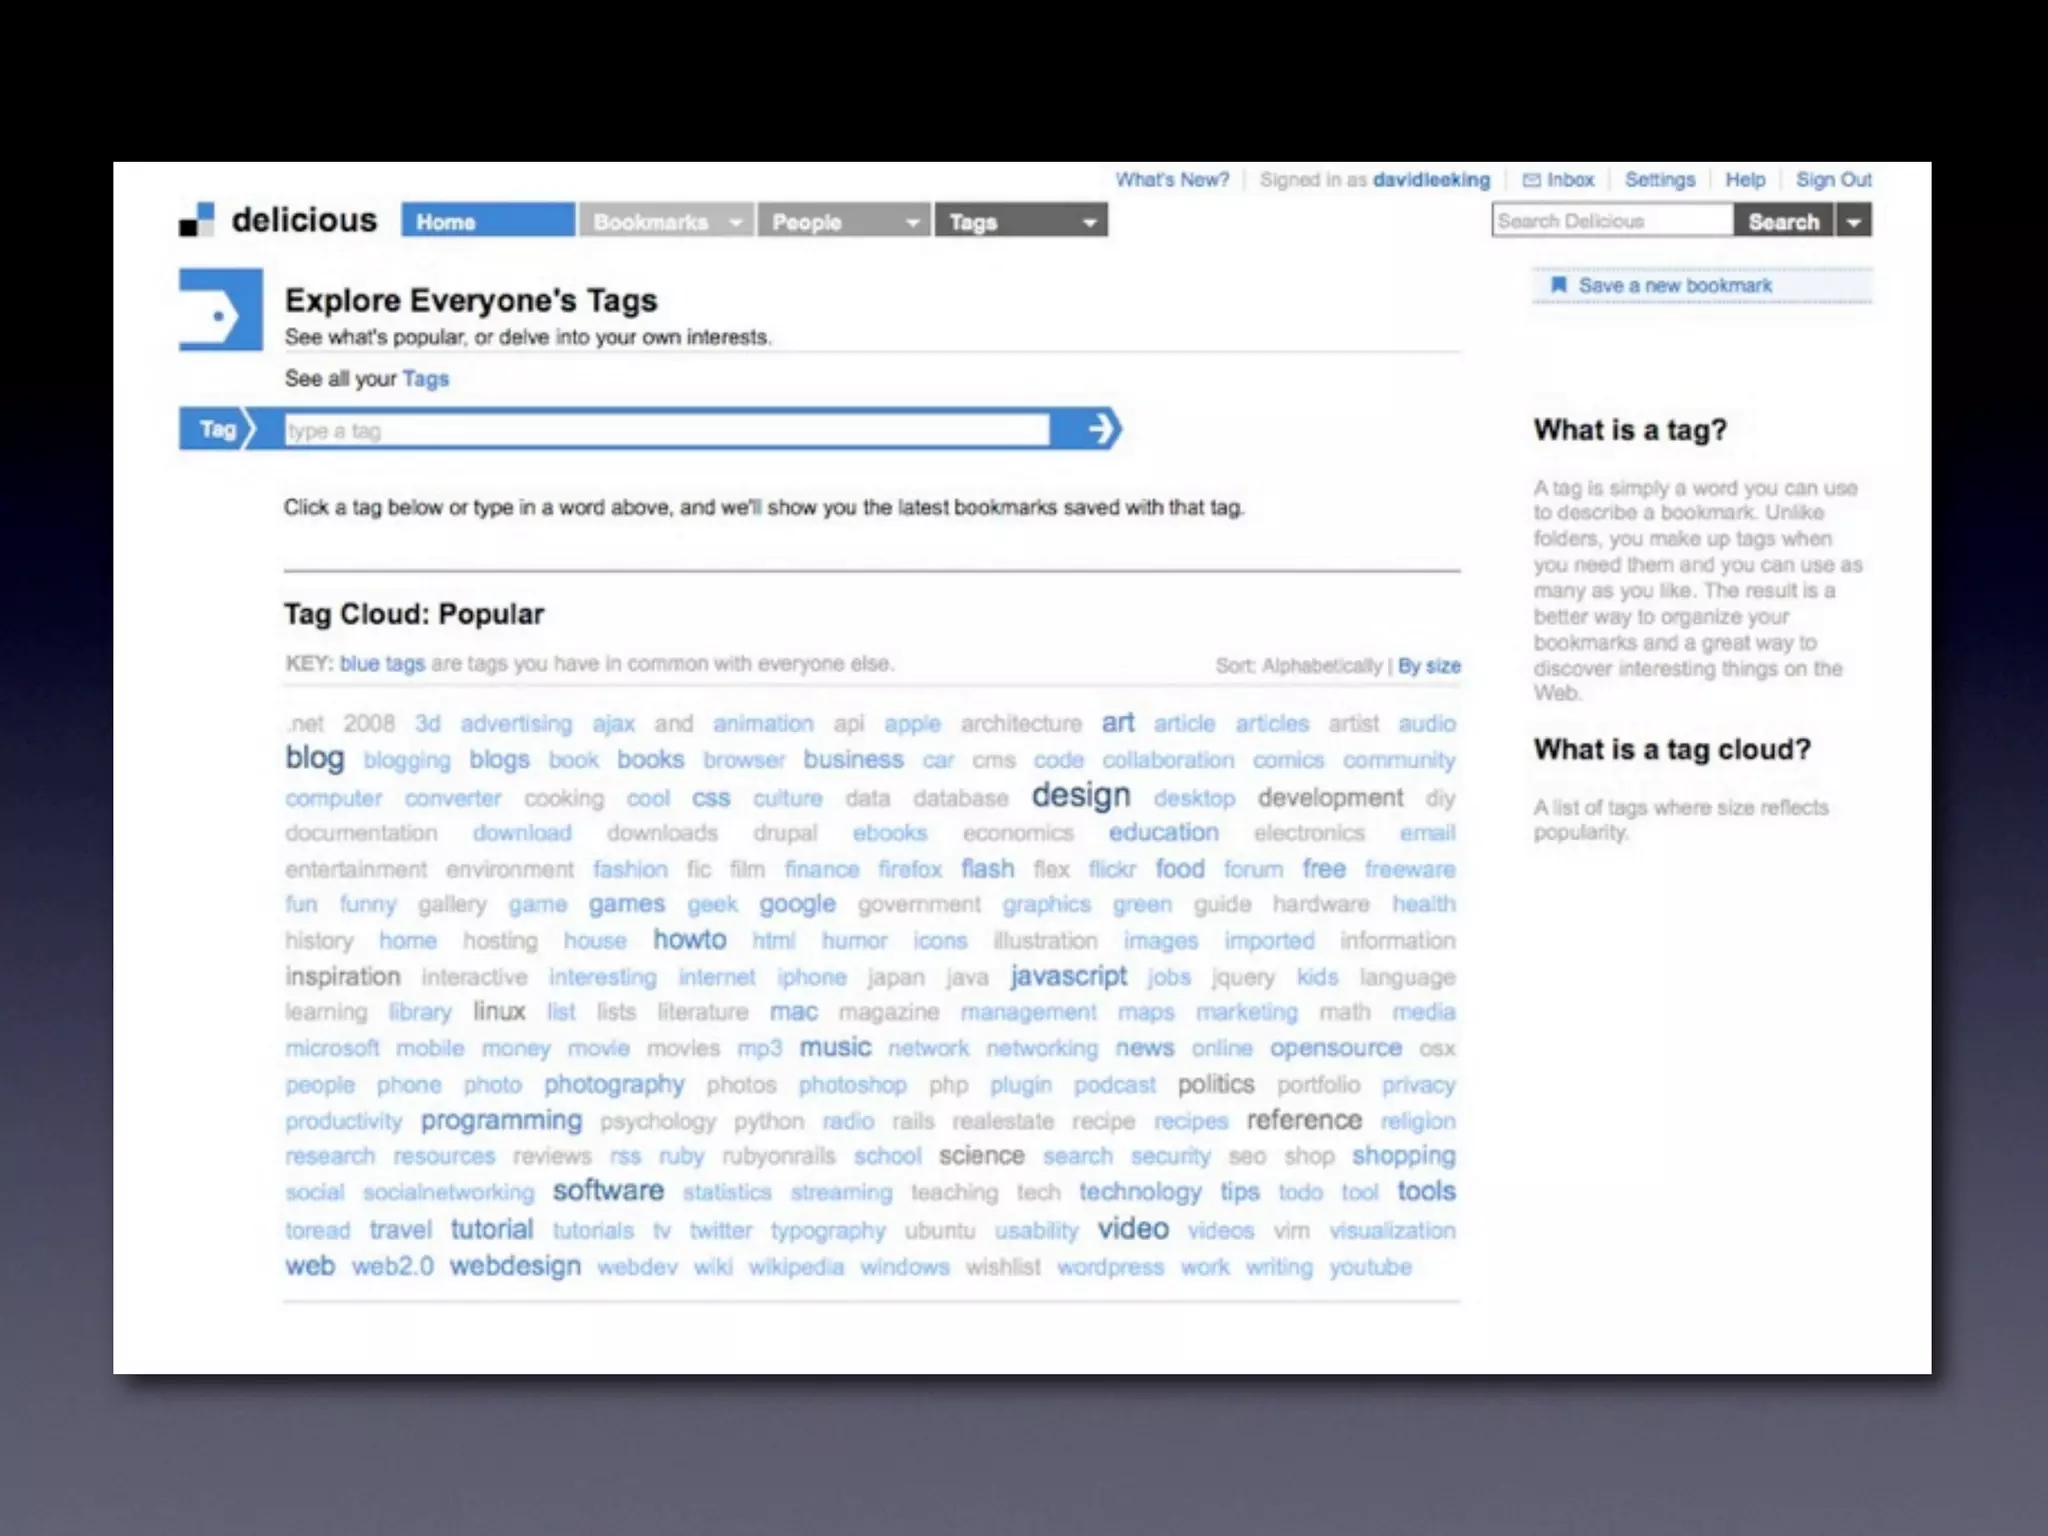The height and width of the screenshot is (1536, 2048).
Task: Click the Inbox envelope icon
Action: coord(1531,180)
